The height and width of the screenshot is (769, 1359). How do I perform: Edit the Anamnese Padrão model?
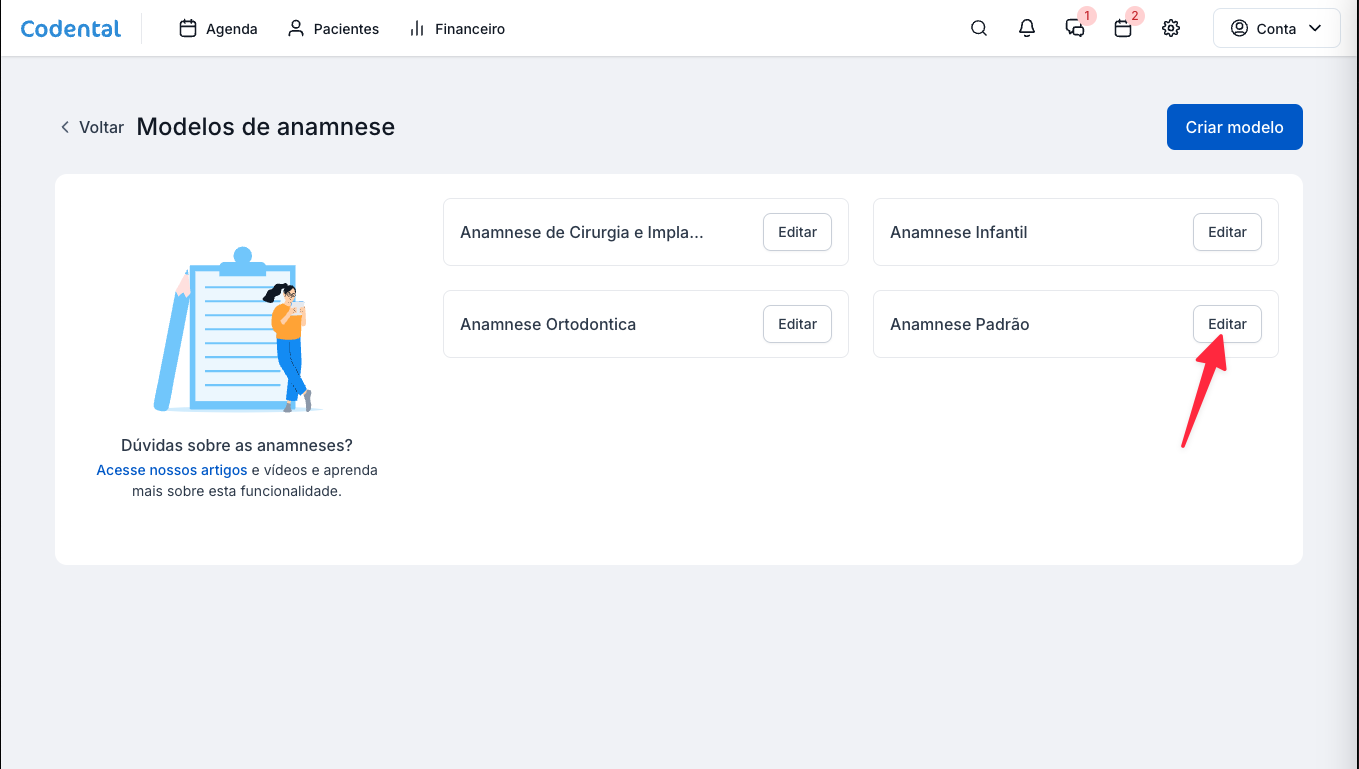point(1227,324)
